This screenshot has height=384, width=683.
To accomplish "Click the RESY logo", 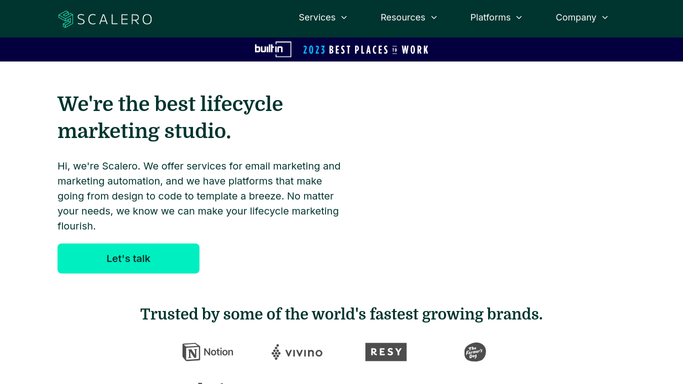I will pyautogui.click(x=386, y=352).
